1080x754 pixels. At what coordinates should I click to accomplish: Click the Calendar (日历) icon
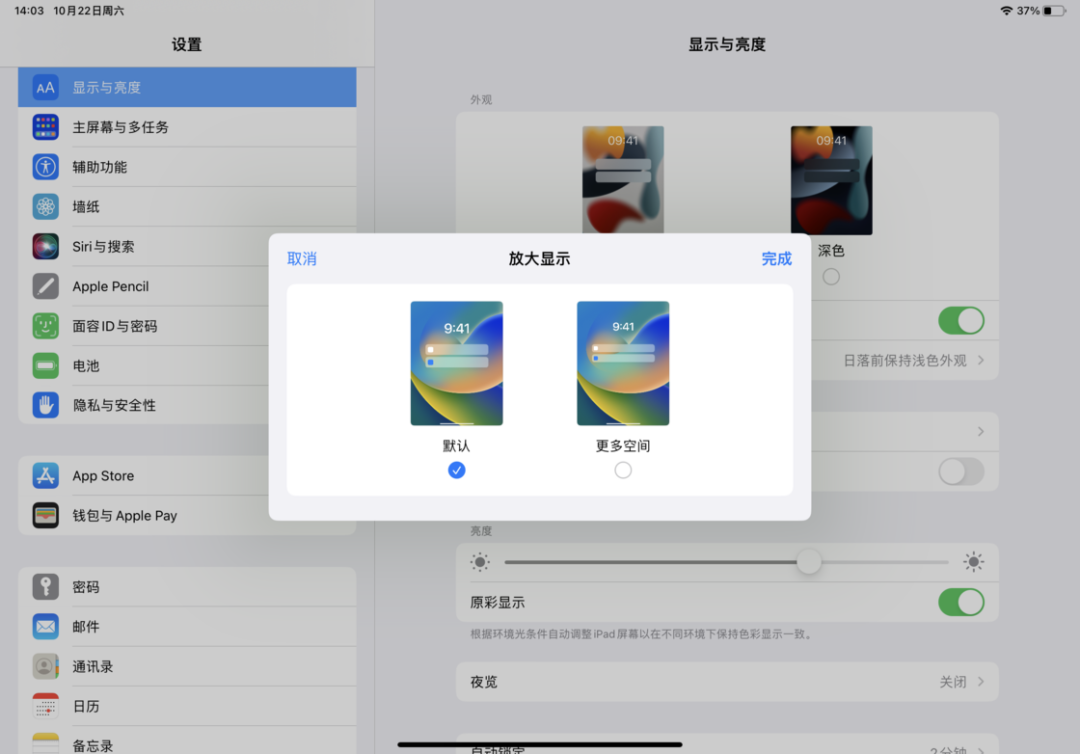coord(45,706)
